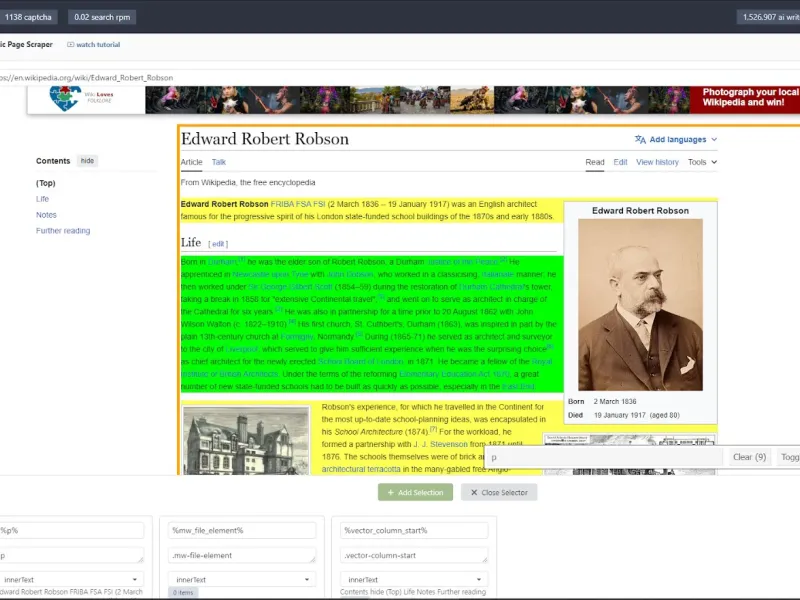Viewport: 800px width, 600px height.
Task: Open the View history tab
Action: pyautogui.click(x=657, y=162)
